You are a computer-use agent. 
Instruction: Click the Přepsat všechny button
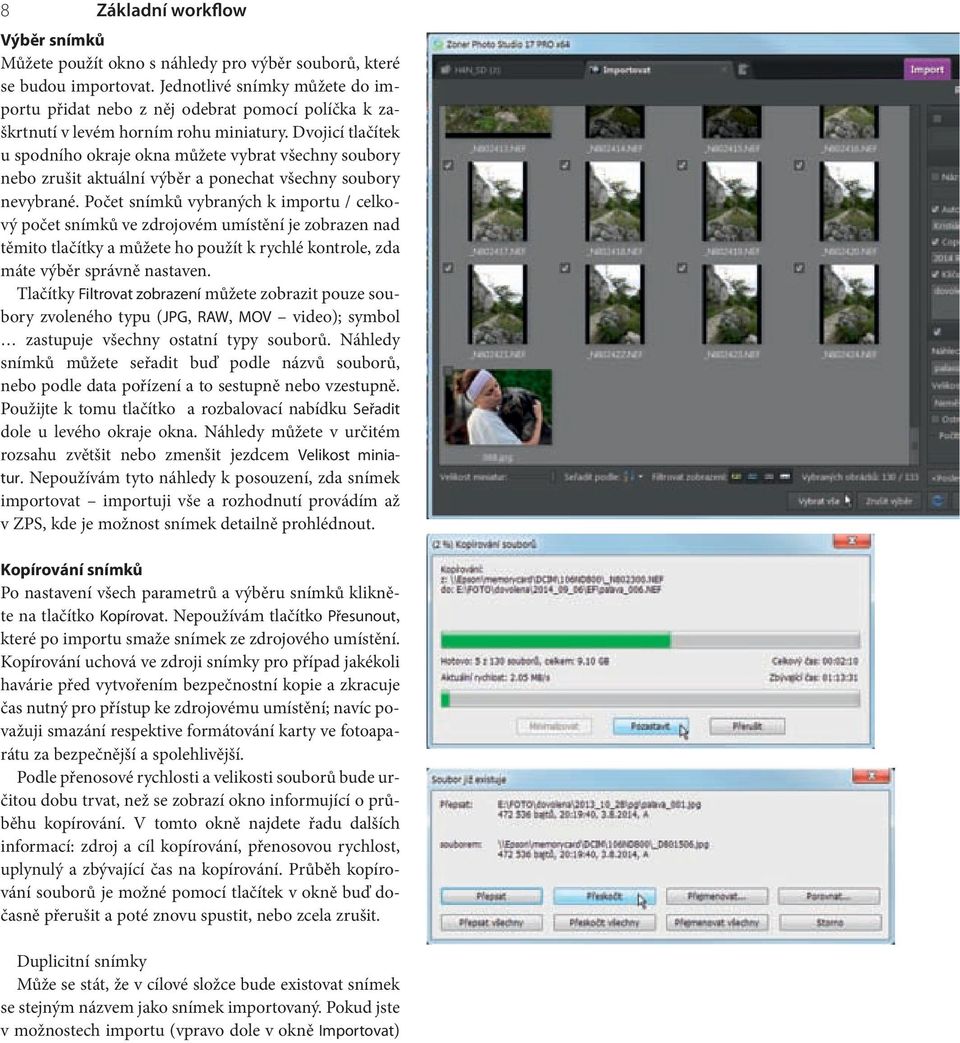point(491,923)
